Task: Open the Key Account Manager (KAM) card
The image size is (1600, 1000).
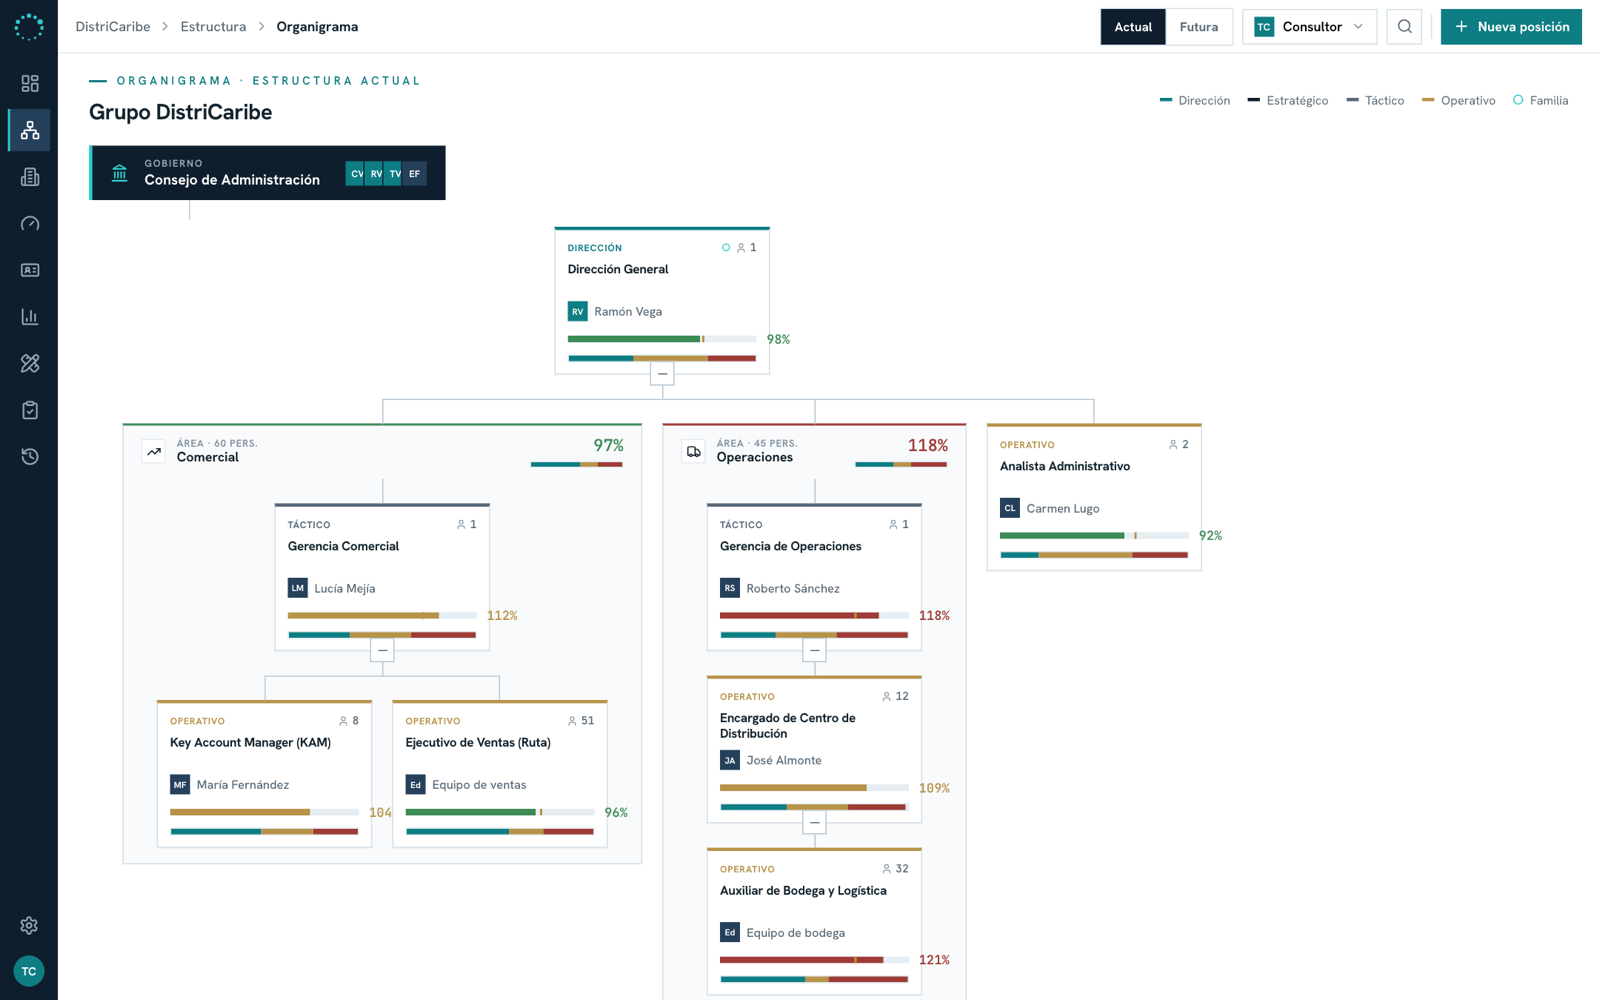Action: (264, 774)
